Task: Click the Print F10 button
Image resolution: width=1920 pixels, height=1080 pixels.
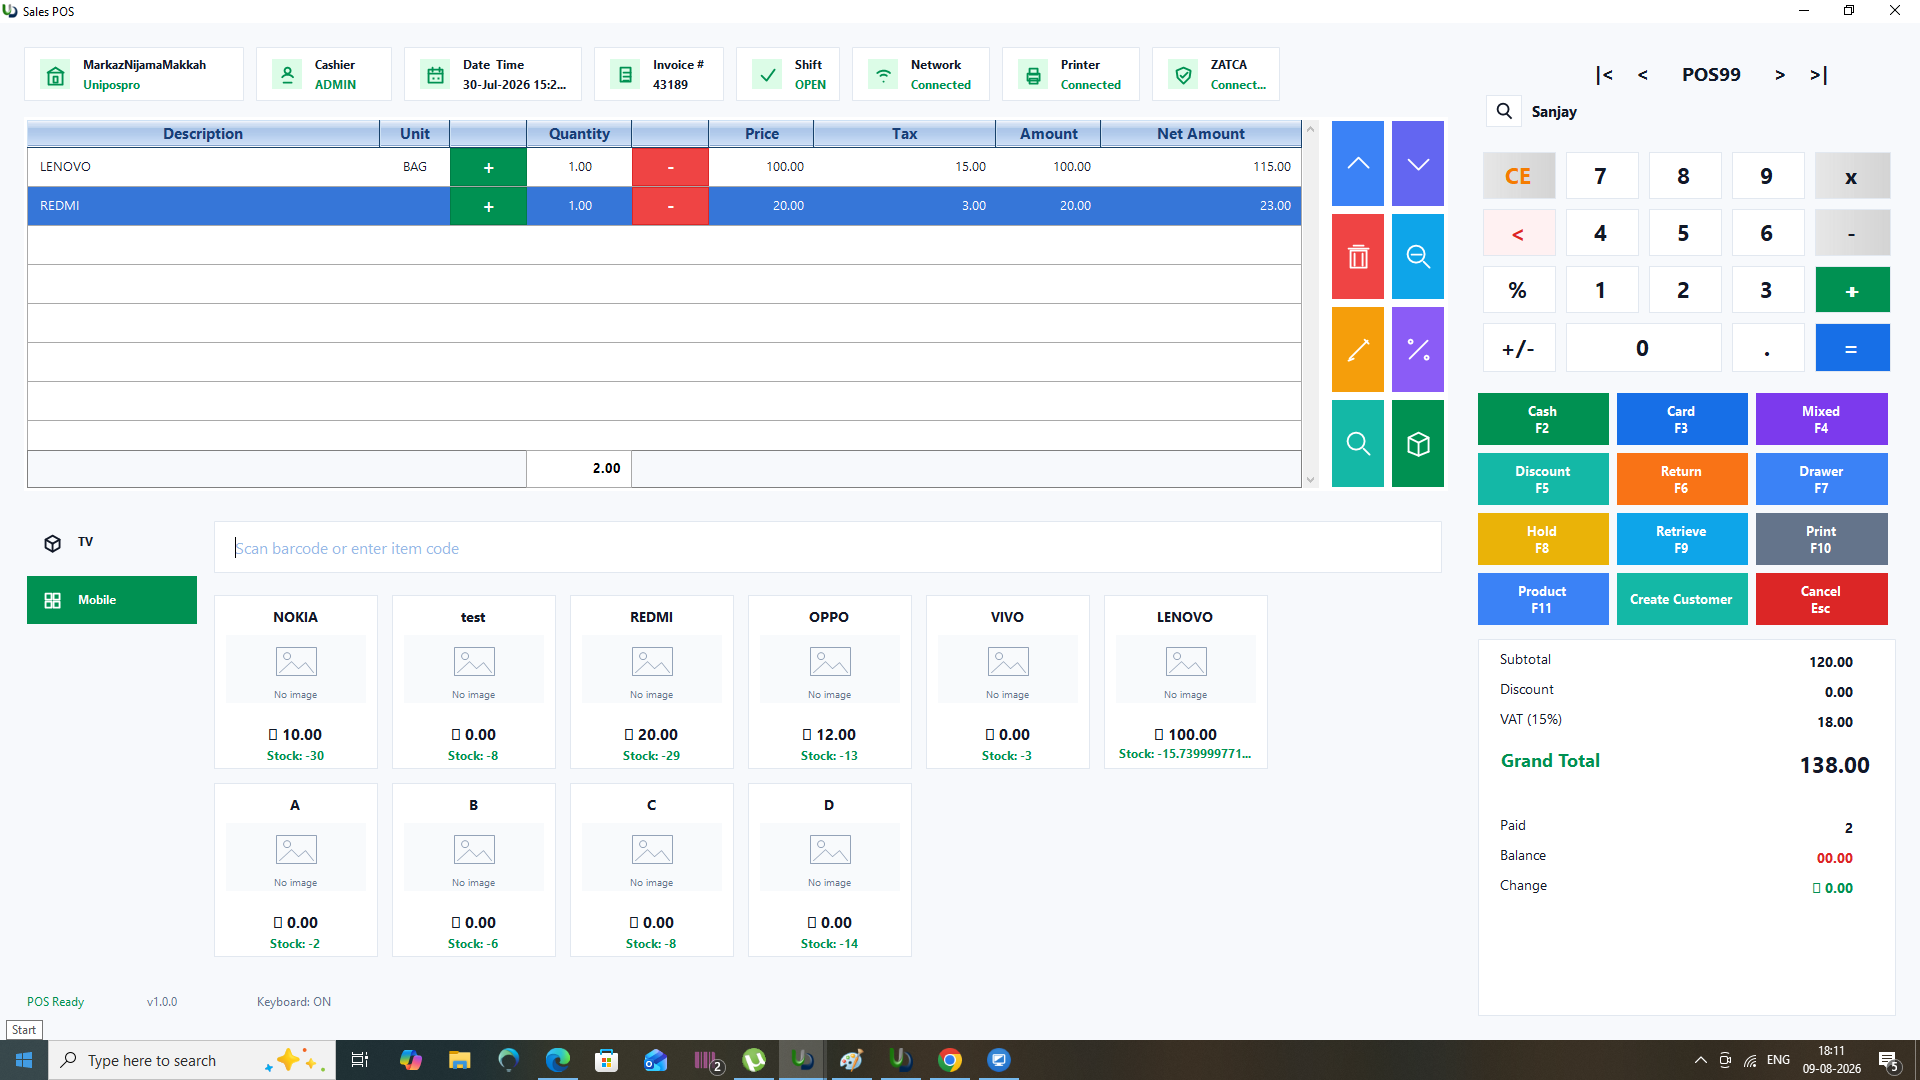Action: click(x=1822, y=539)
